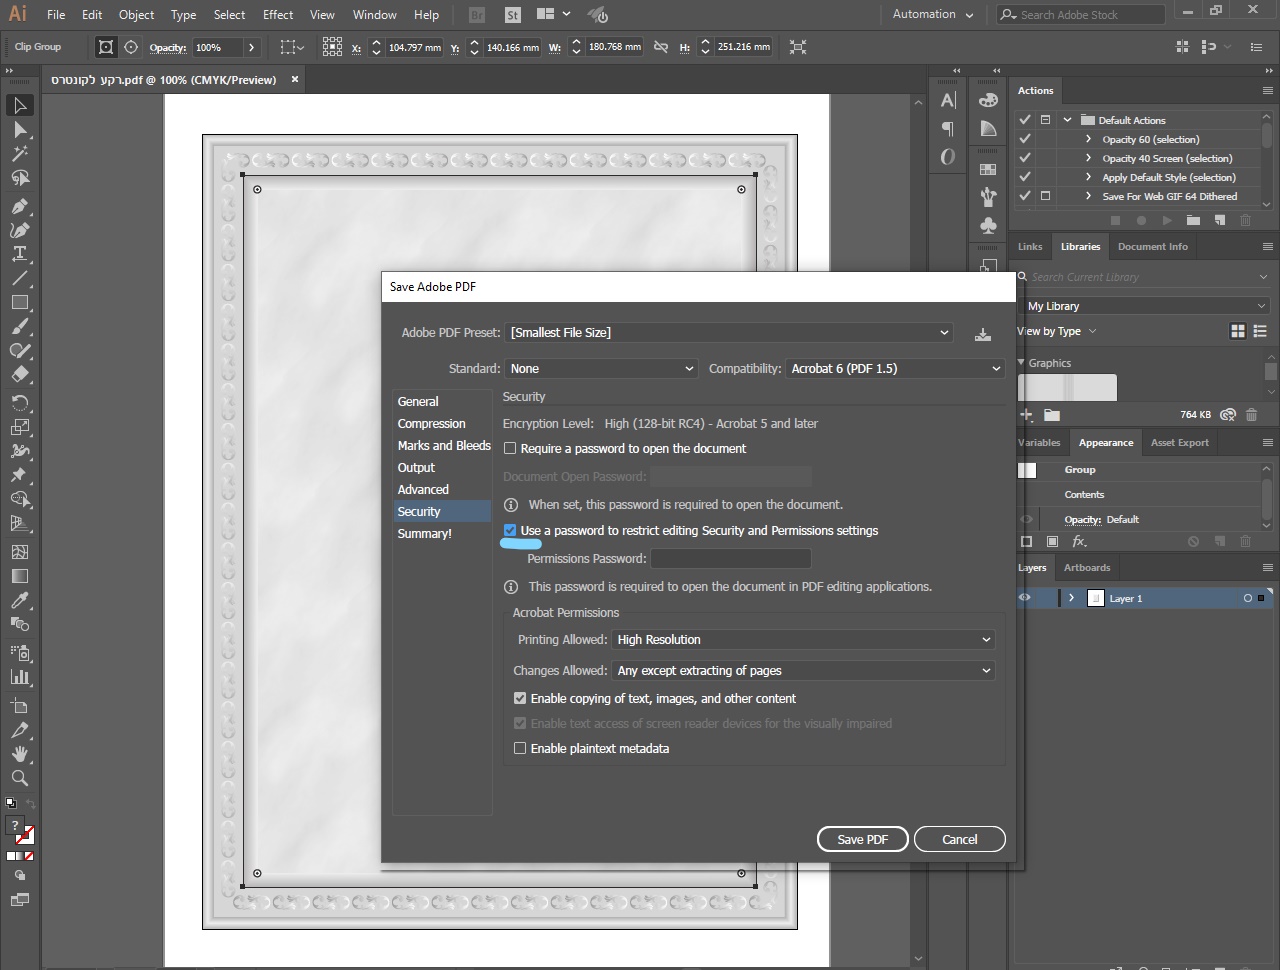Open the Compression settings section

431,424
